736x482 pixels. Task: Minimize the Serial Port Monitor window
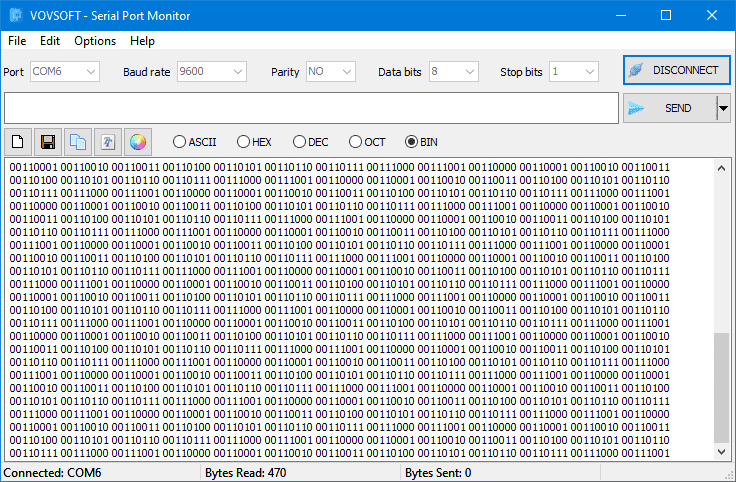pos(621,15)
